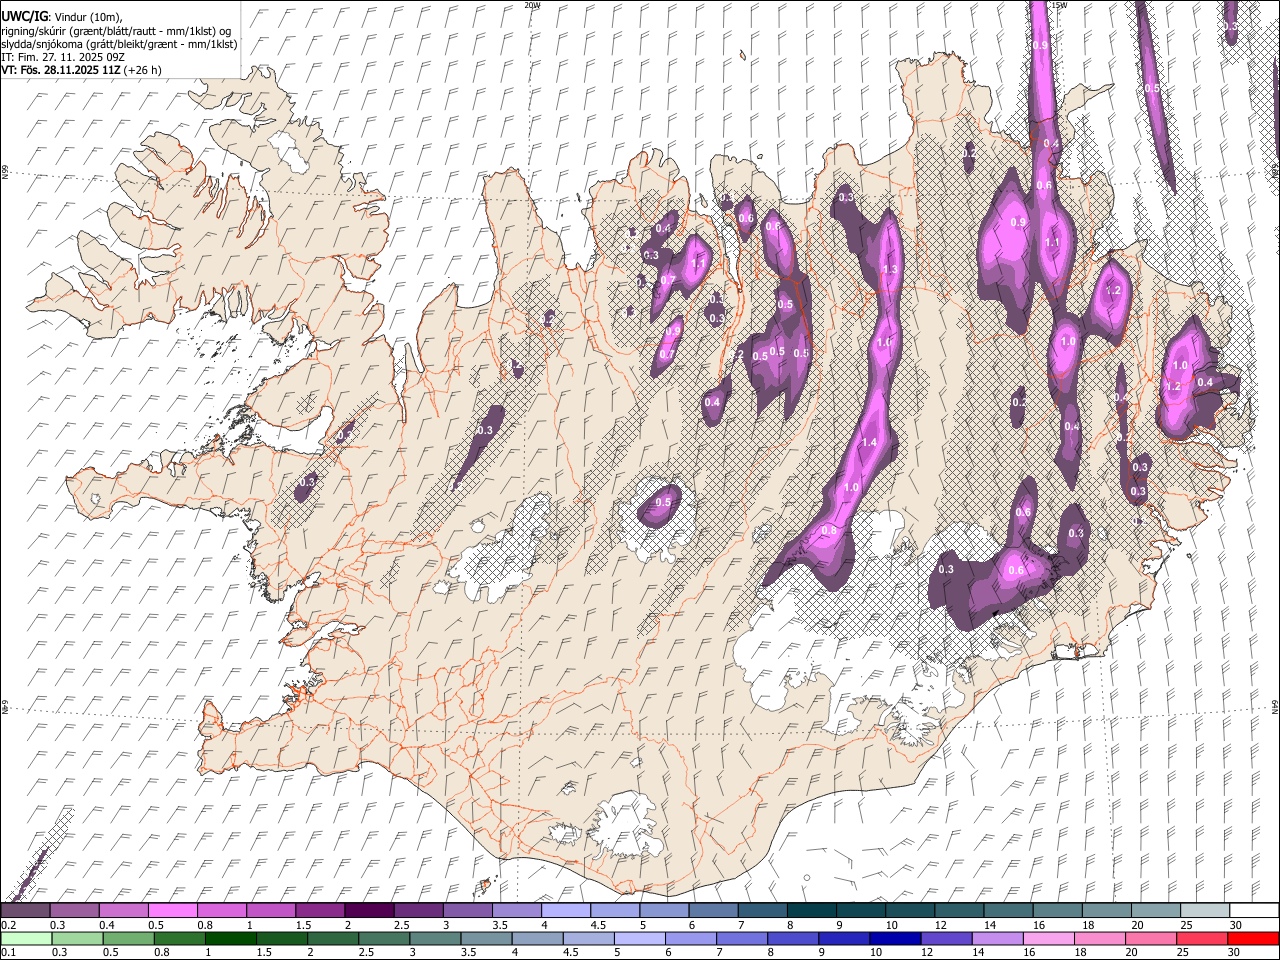This screenshot has height=960, width=1280.
Task: Click the light purple 14 swatch in lower legend
Action: (998, 938)
